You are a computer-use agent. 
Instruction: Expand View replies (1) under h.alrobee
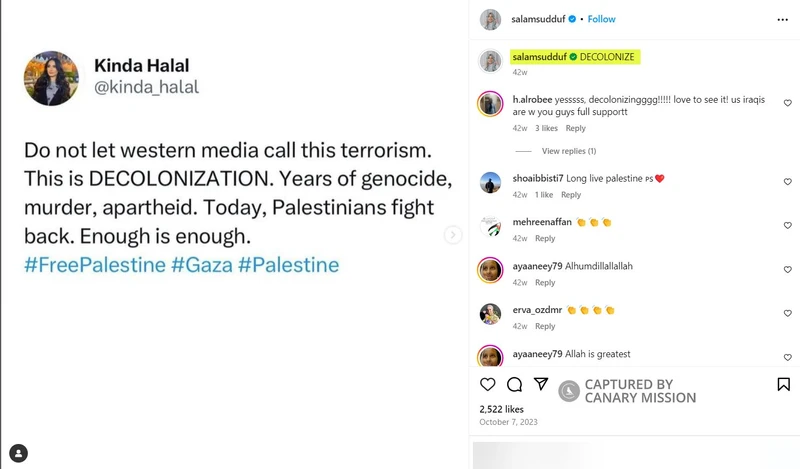[568, 151]
